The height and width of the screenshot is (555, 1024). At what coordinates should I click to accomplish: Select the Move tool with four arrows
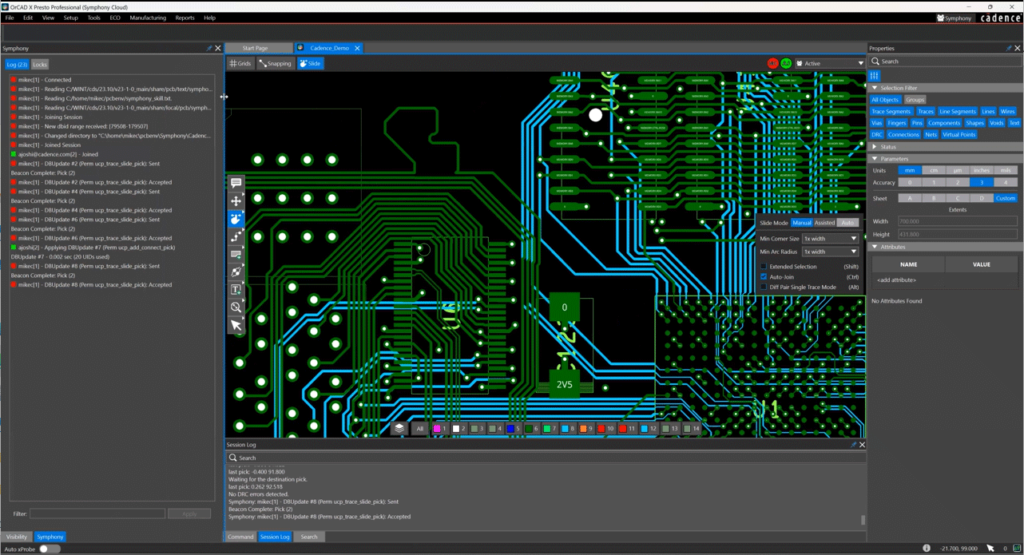click(x=236, y=201)
